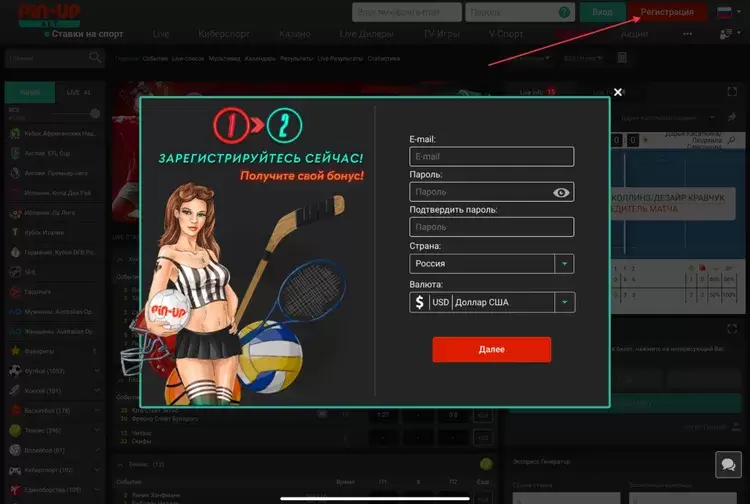Select the Кубок Италии trophy icon
Screen dimensions: 750x504
(15, 232)
